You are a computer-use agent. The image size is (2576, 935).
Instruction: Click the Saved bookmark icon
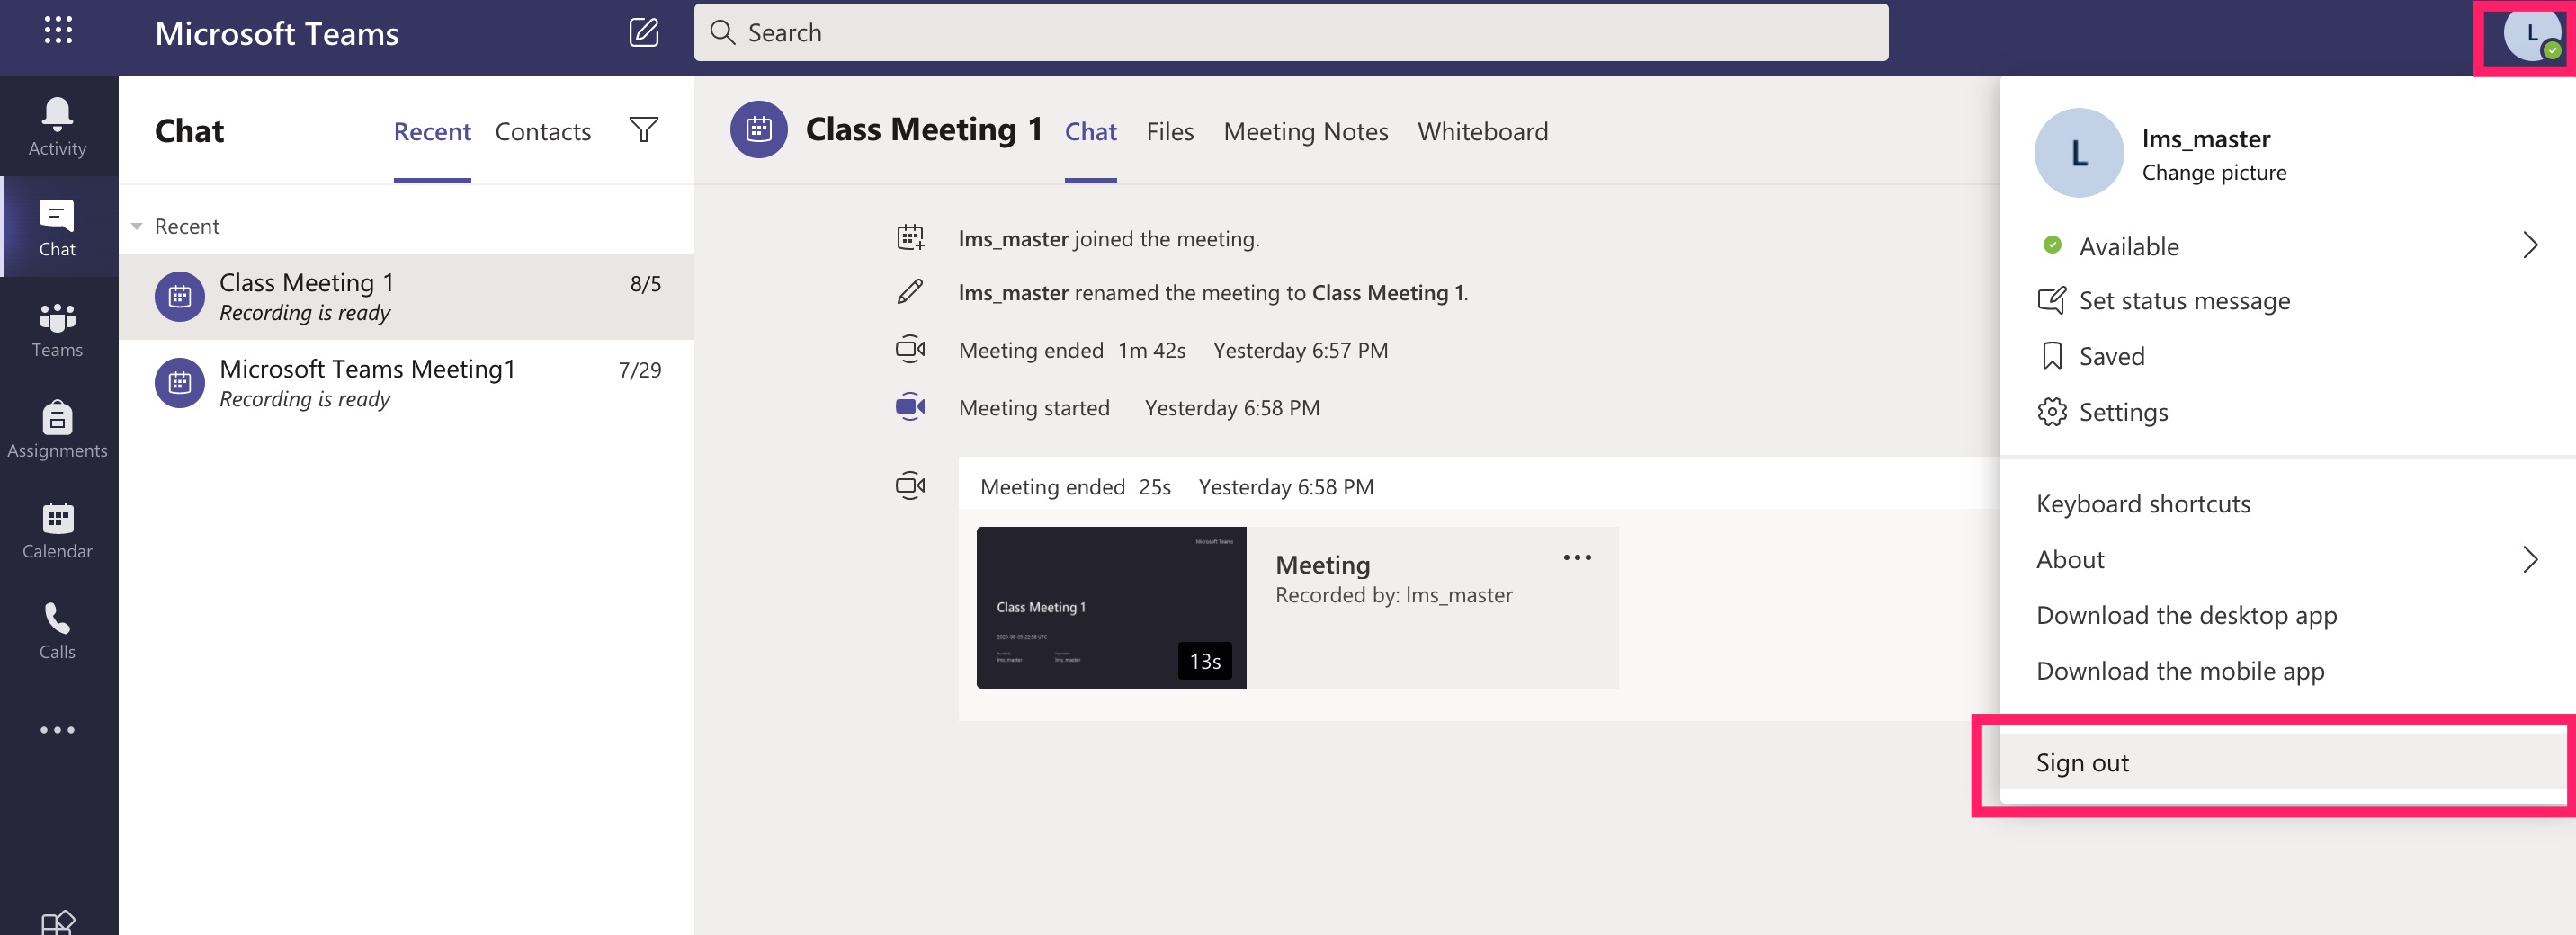[2051, 356]
